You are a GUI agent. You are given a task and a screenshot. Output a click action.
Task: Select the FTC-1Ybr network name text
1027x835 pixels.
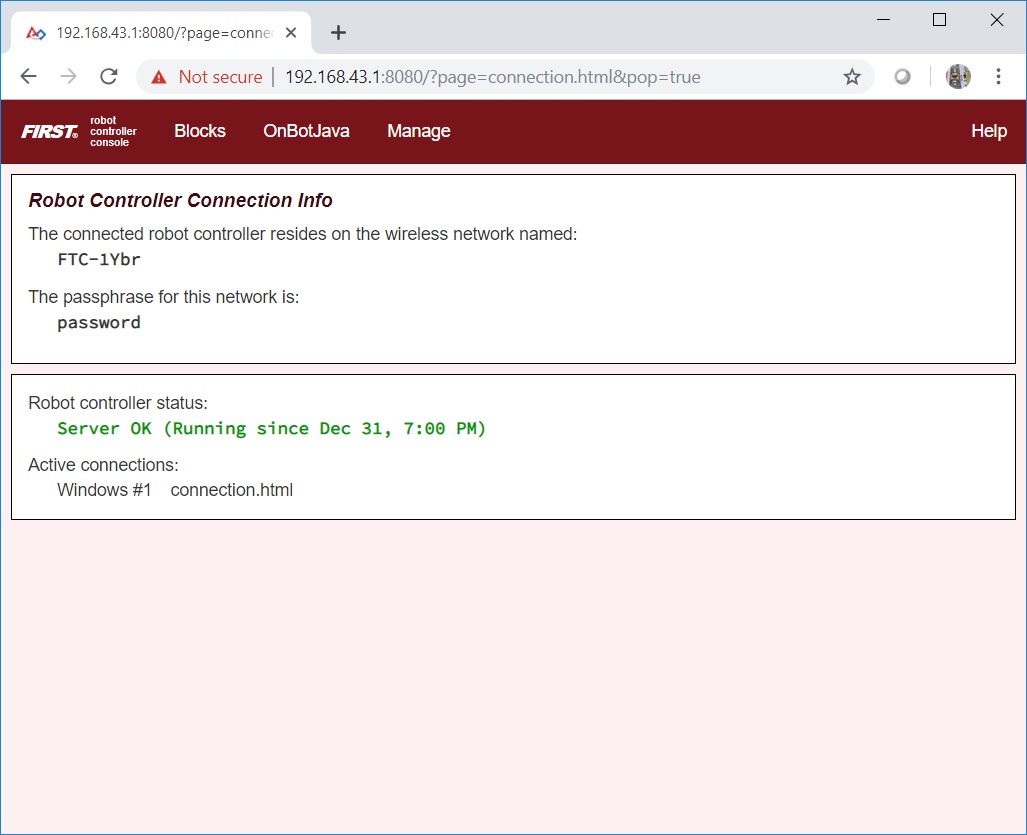click(98, 259)
